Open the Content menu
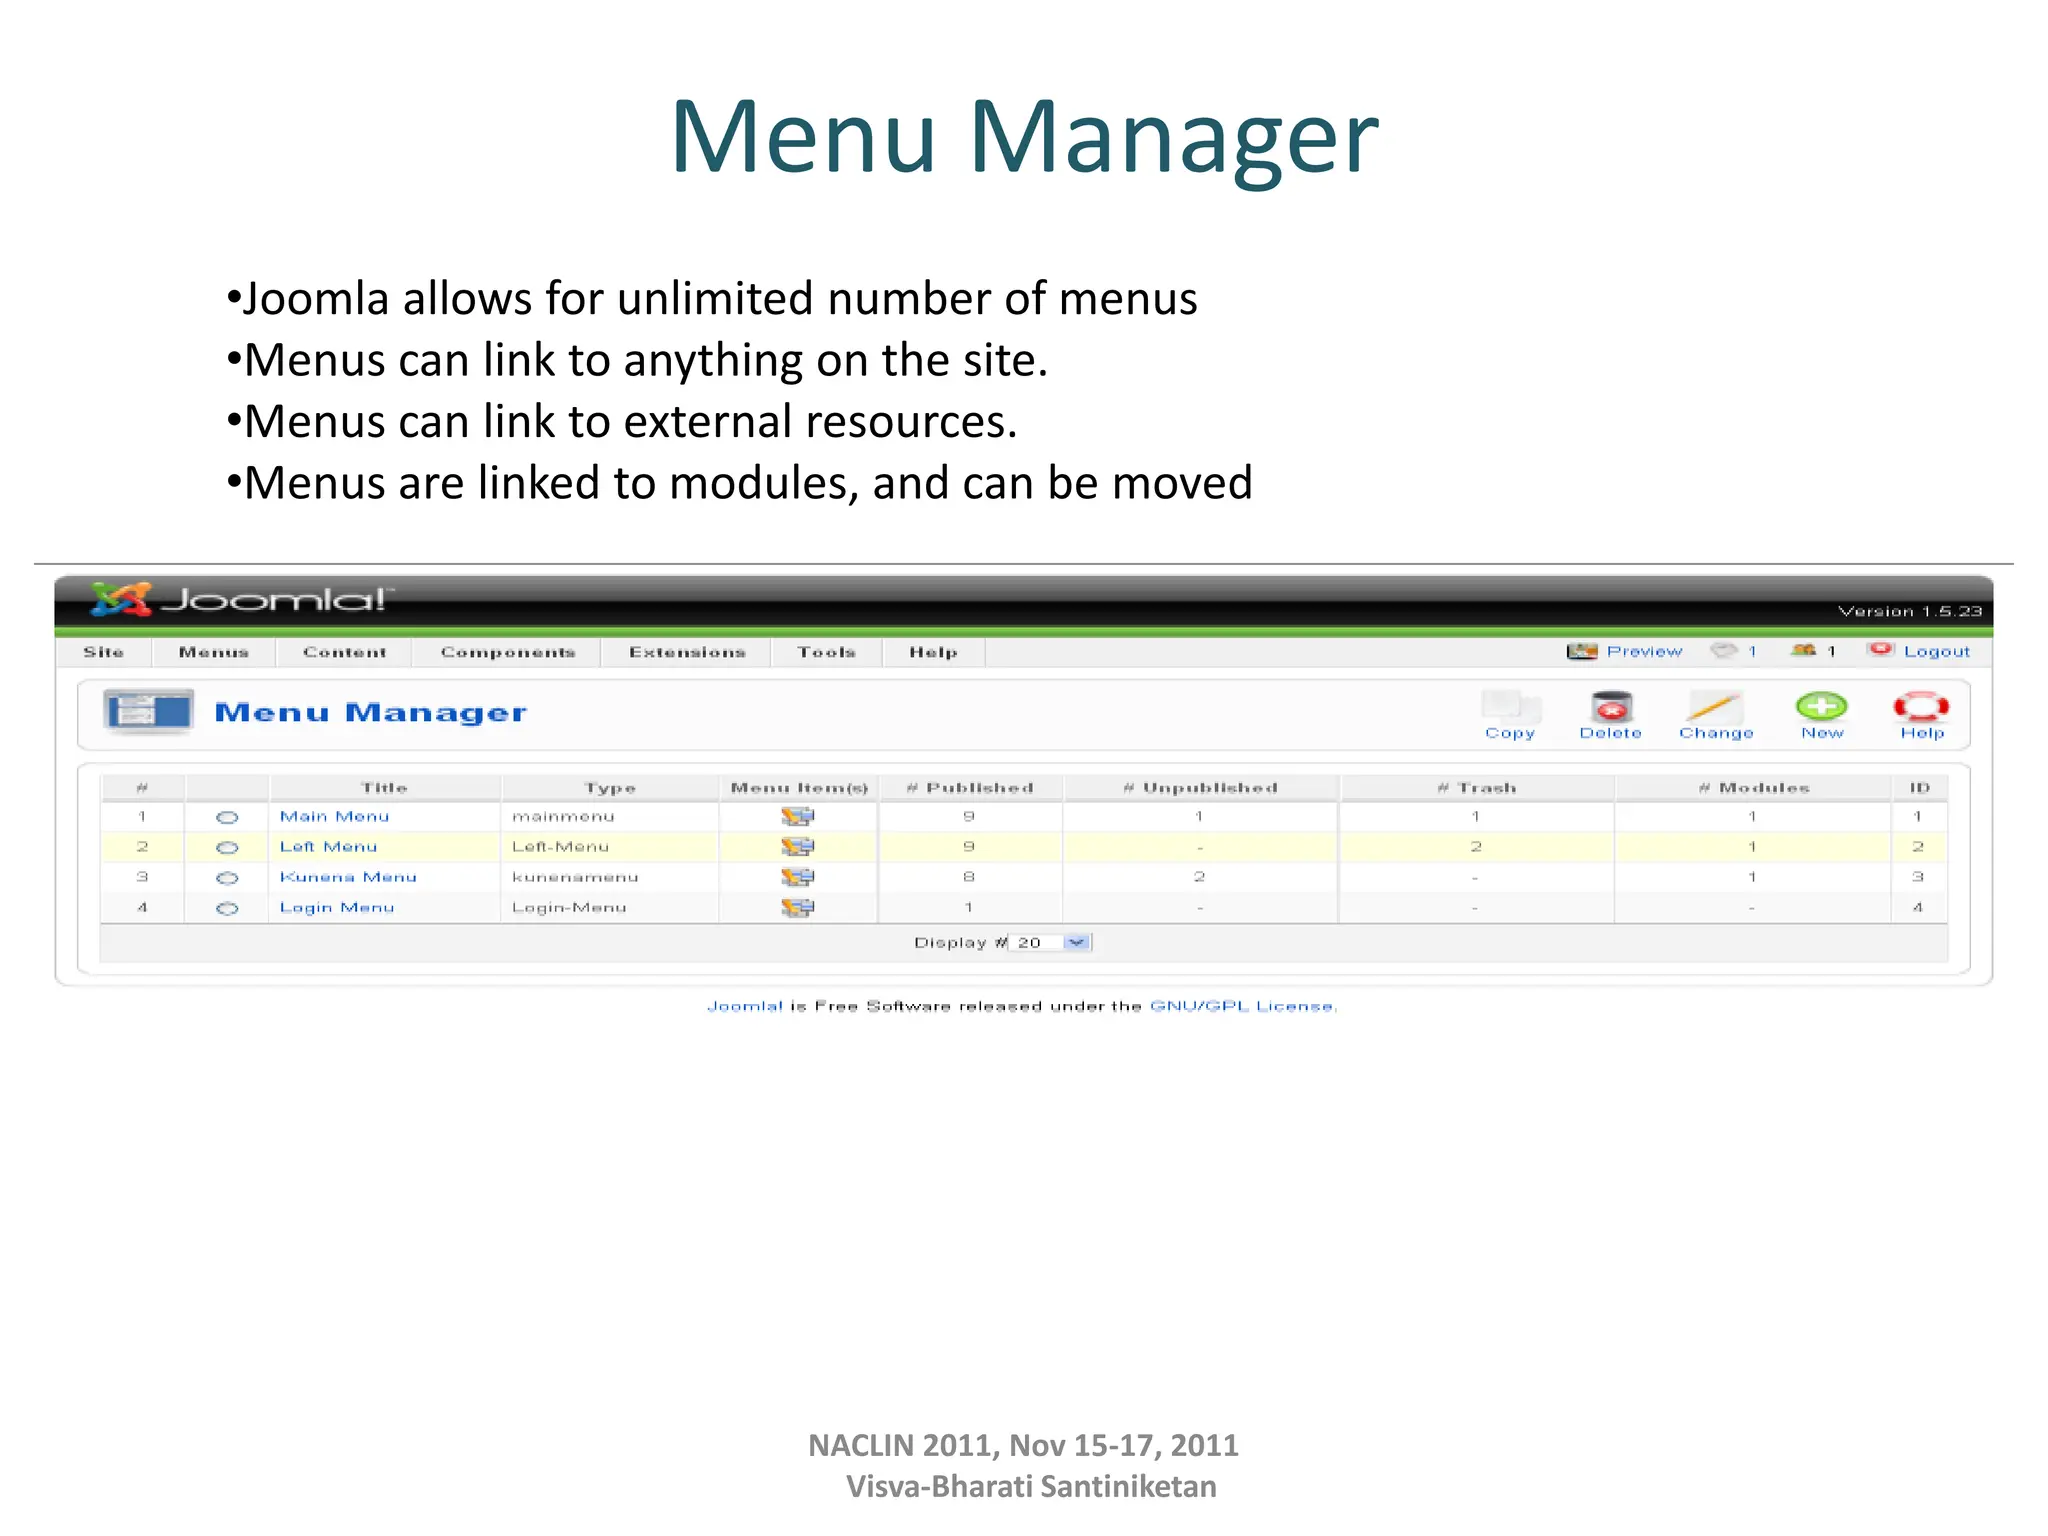Image resolution: width=2048 pixels, height=1536 pixels. [345, 652]
